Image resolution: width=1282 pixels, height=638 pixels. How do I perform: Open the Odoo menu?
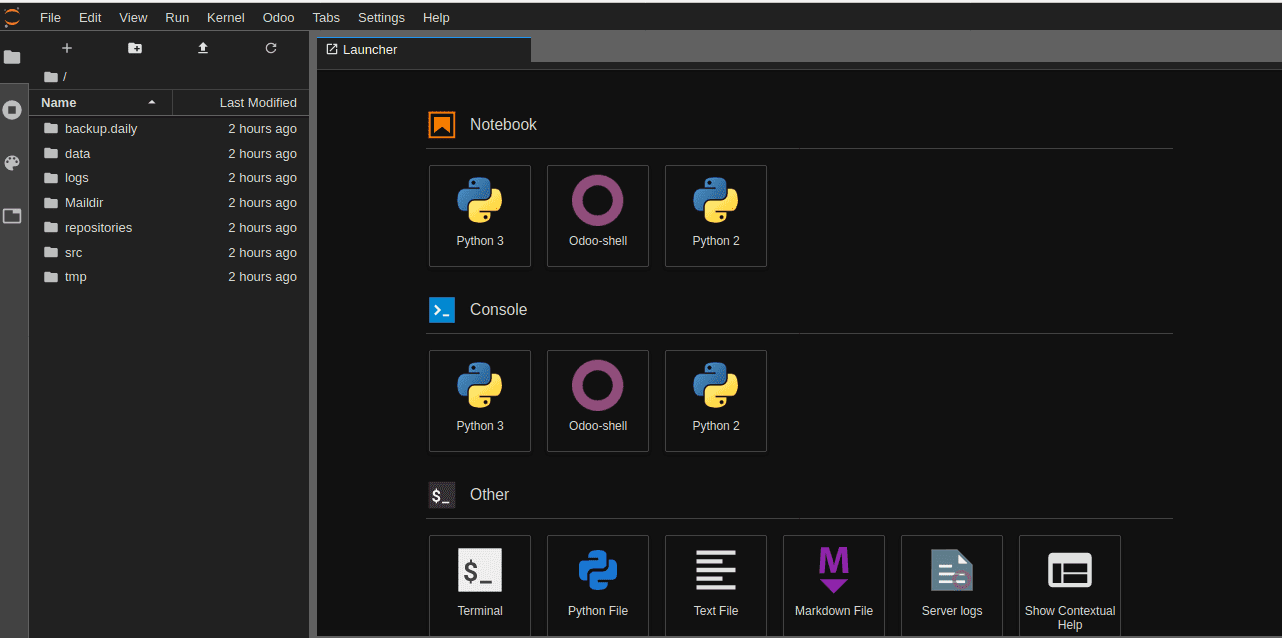[x=279, y=17]
